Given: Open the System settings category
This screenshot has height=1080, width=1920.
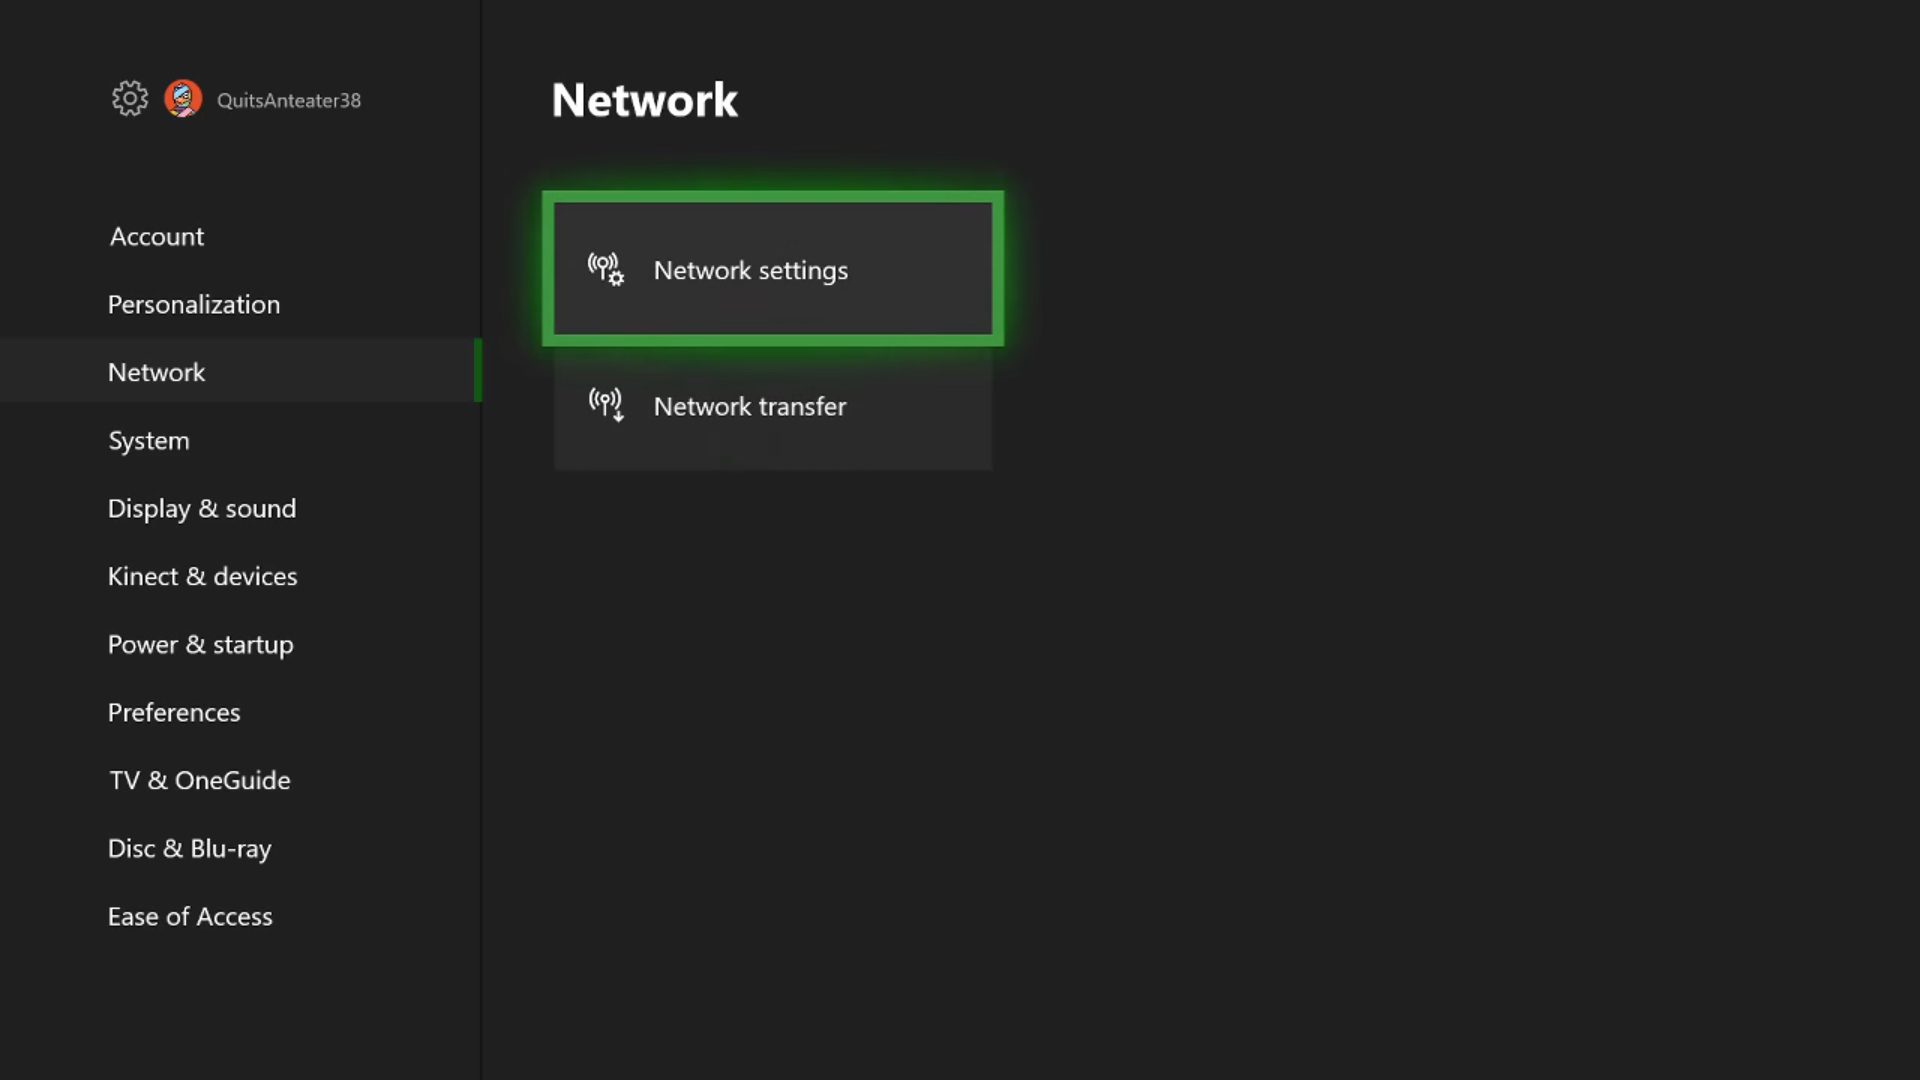Looking at the screenshot, I should coord(149,440).
